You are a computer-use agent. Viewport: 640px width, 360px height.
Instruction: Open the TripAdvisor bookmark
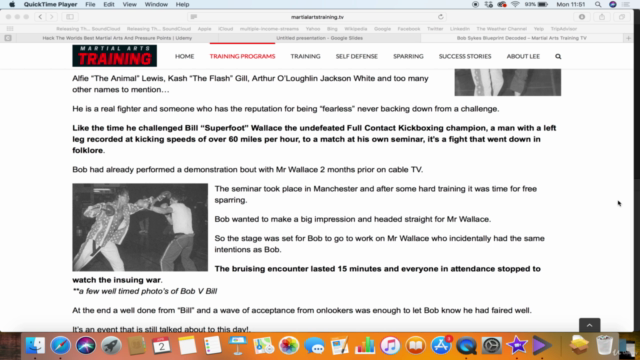click(564, 29)
